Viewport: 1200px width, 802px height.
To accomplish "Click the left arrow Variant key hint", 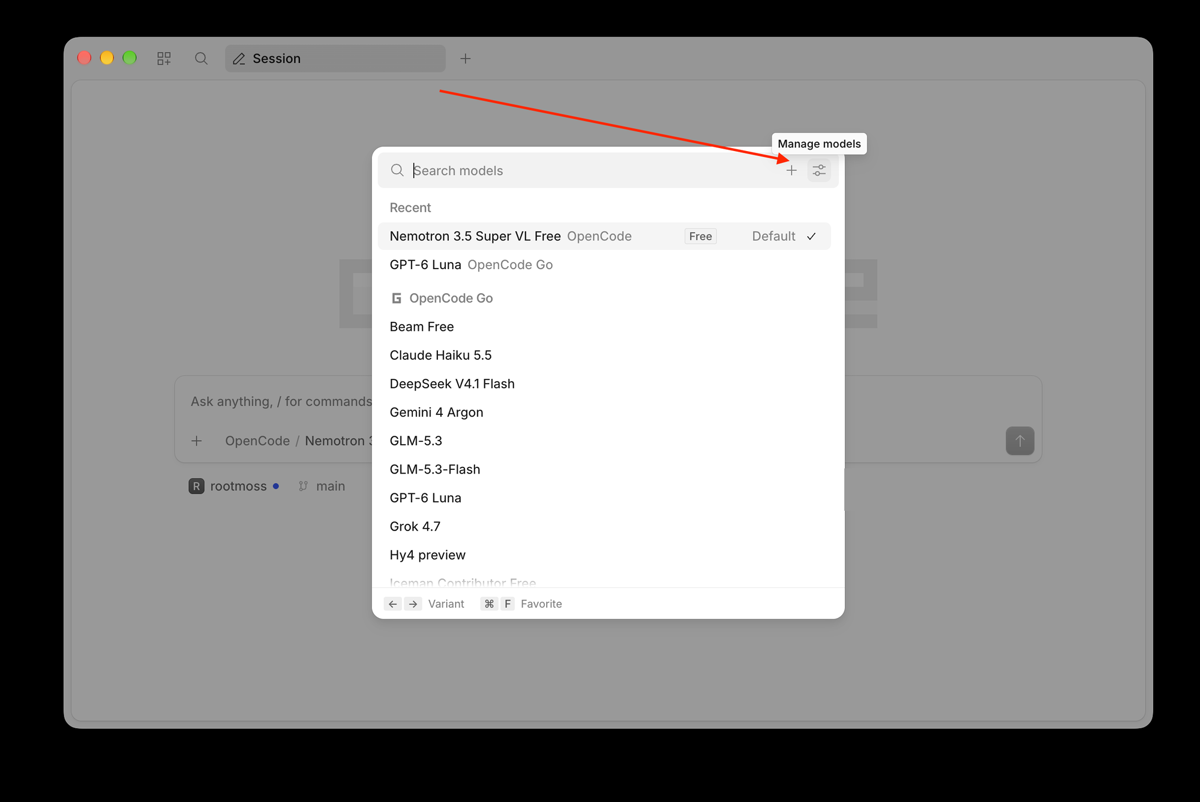I will (393, 604).
